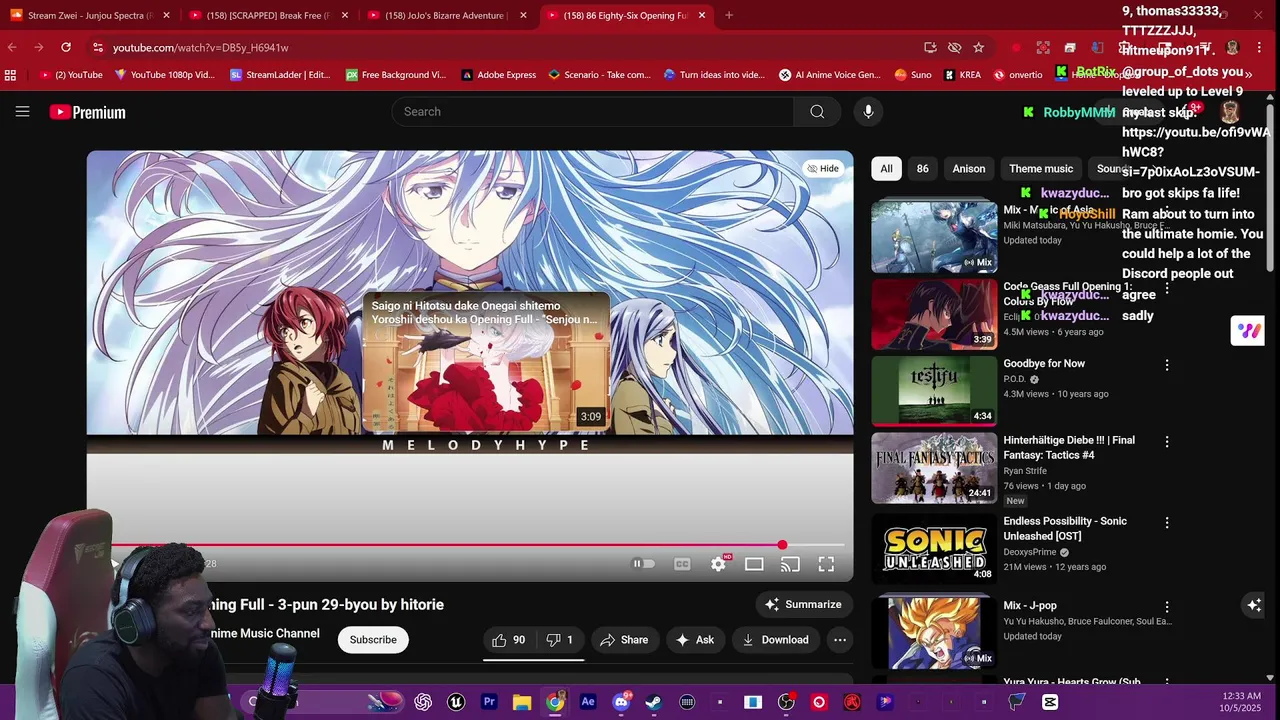Viewport: 1280px width, 720px height.
Task: Open File Explorer folder in taskbar
Action: coord(522,702)
